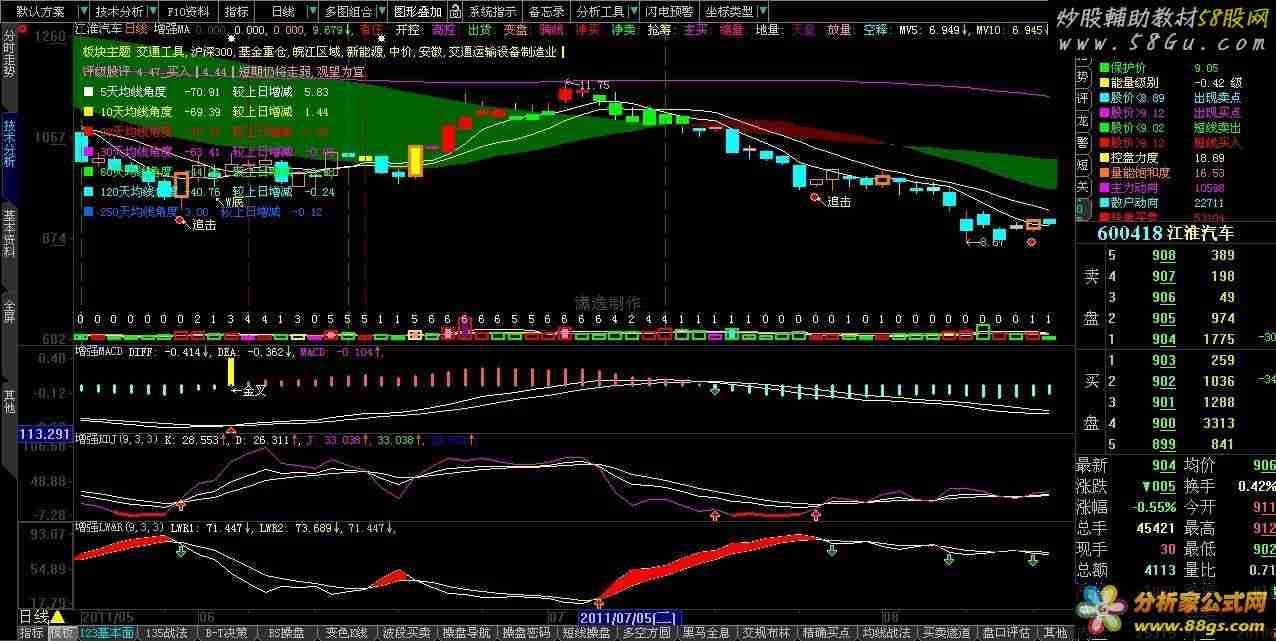Click the 指标 toolbar button
Image resolution: width=1276 pixels, height=641 pixels.
[237, 12]
